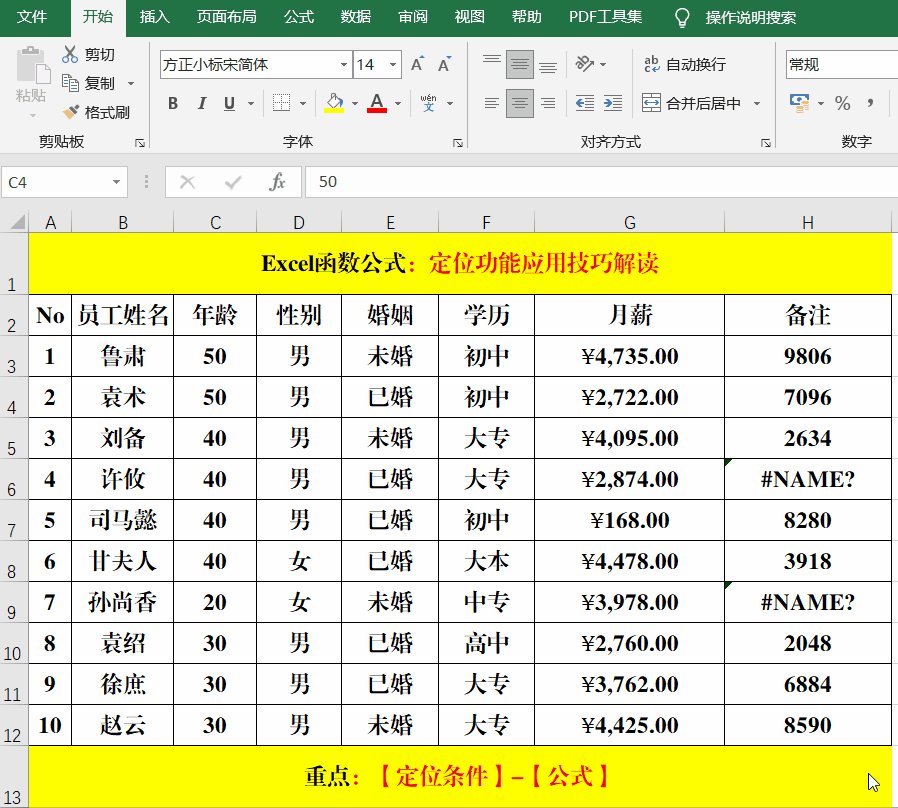Switch to the 数据 tab
Image resolution: width=898 pixels, height=808 pixels.
point(356,17)
